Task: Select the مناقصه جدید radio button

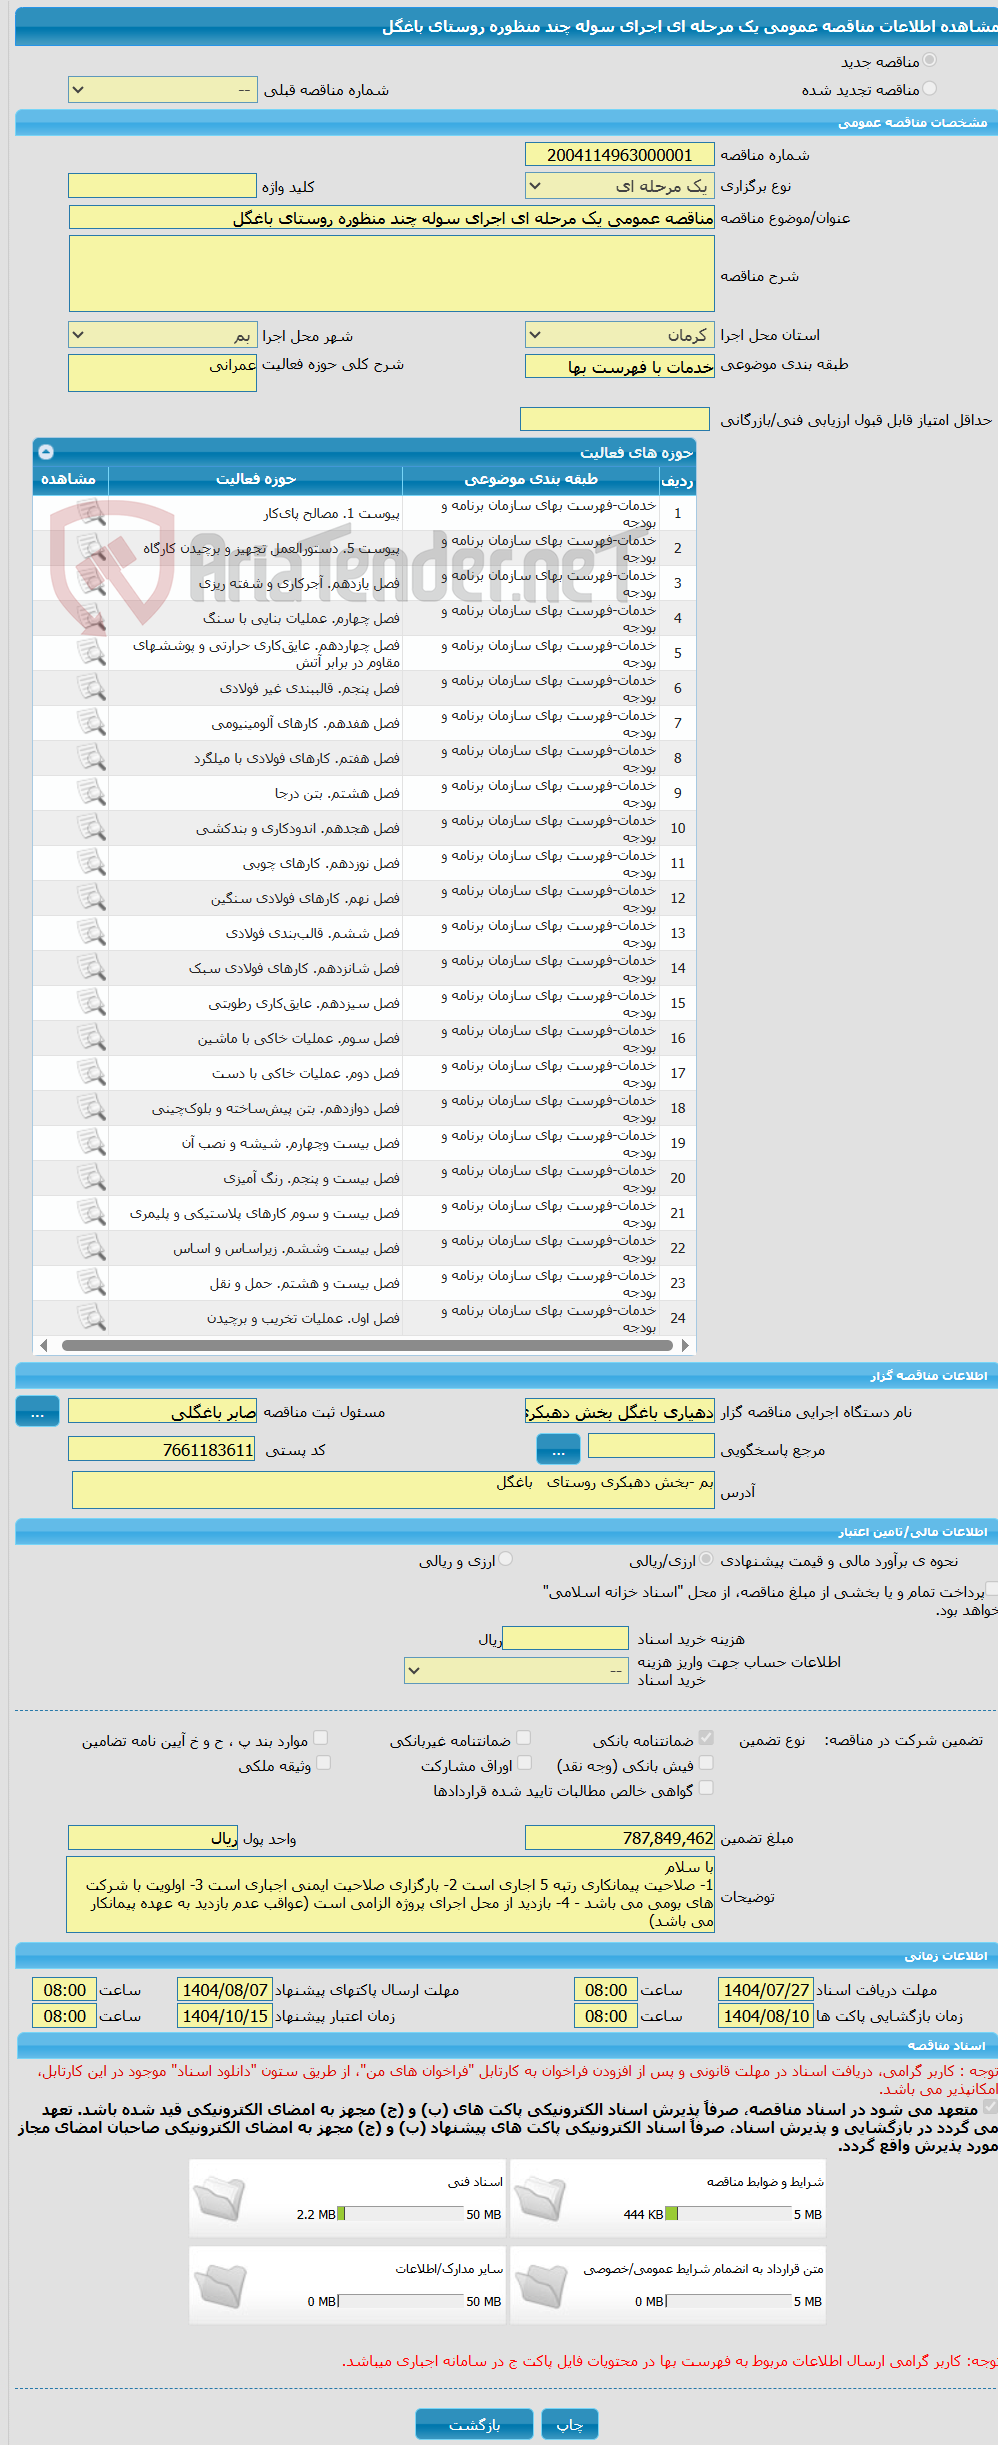Action: 930,61
